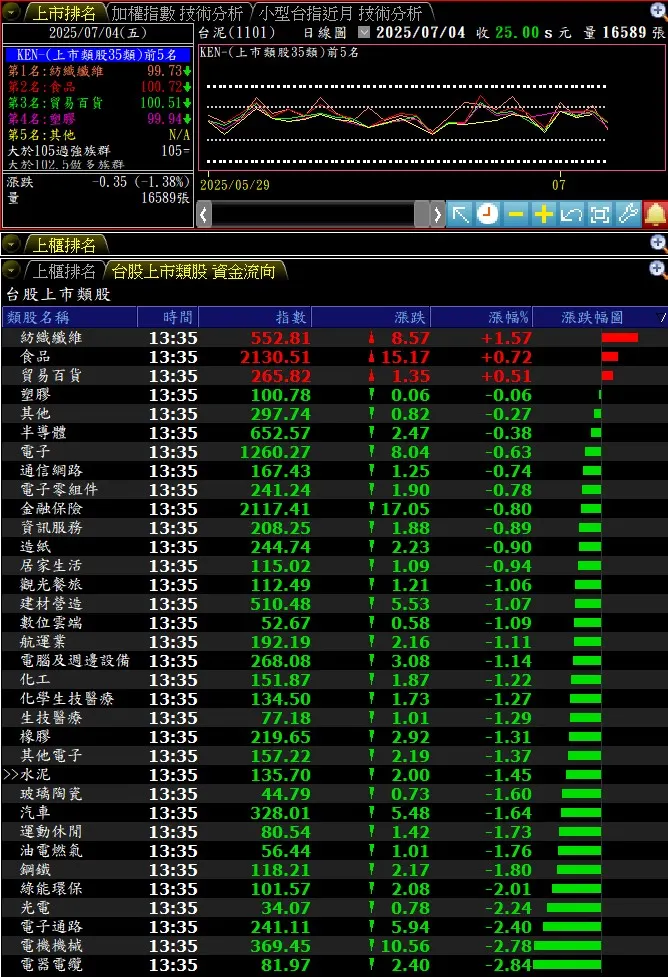Click 第3名:貿易百貨 in ranking list
The width and height of the screenshot is (668, 977).
point(97,103)
